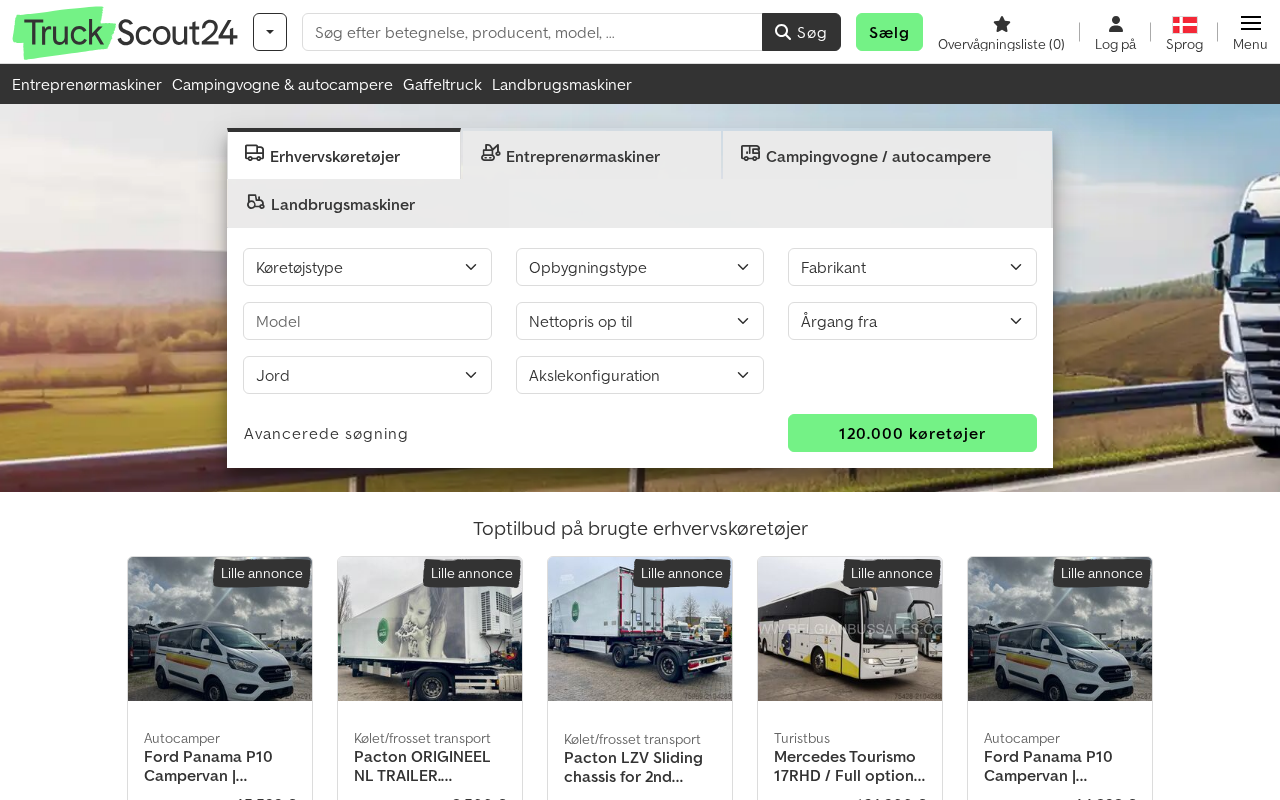Screen dimensions: 1280x800
Task: Open Campingvogne & autocampere navigation link
Action: [282, 84]
